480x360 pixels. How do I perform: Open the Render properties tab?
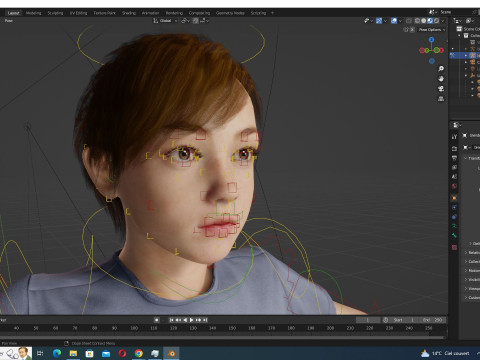(454, 148)
